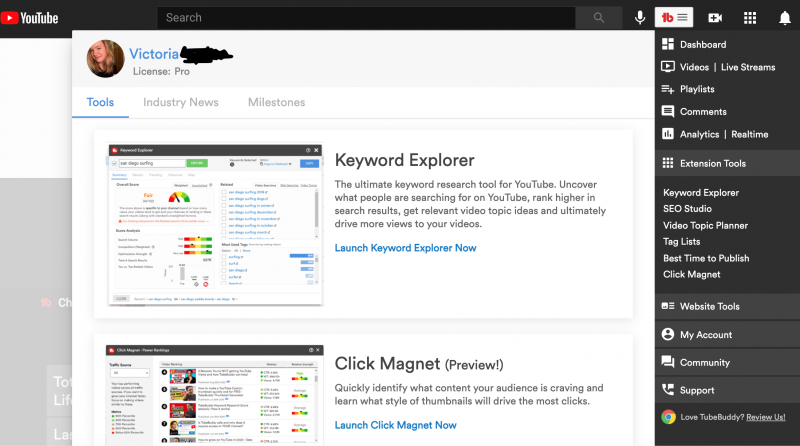The image size is (800, 446).
Task: Click the Keyword Explorer preview thumbnail
Action: pyautogui.click(x=215, y=224)
